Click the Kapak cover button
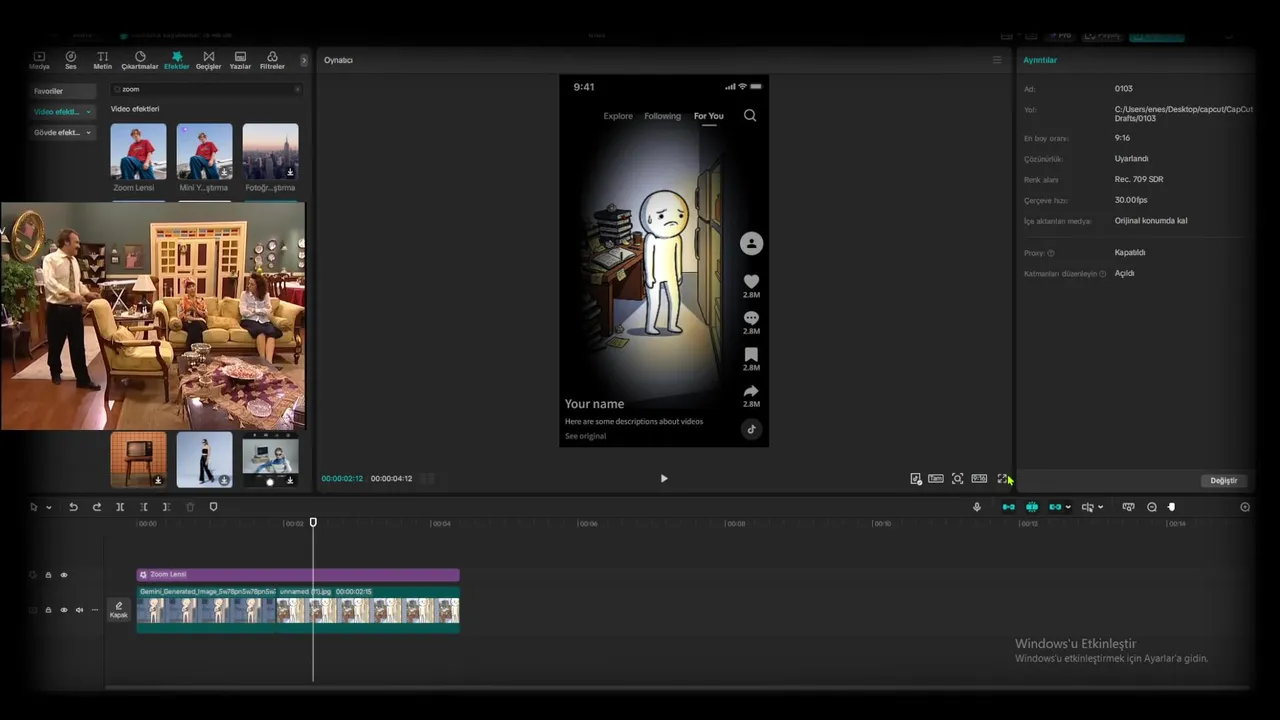 (119, 610)
